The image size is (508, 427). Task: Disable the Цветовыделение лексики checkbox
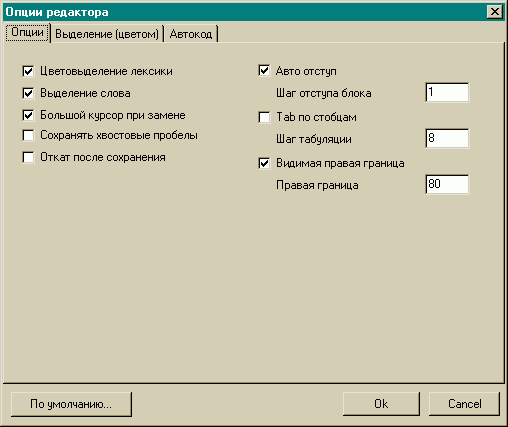[x=28, y=71]
